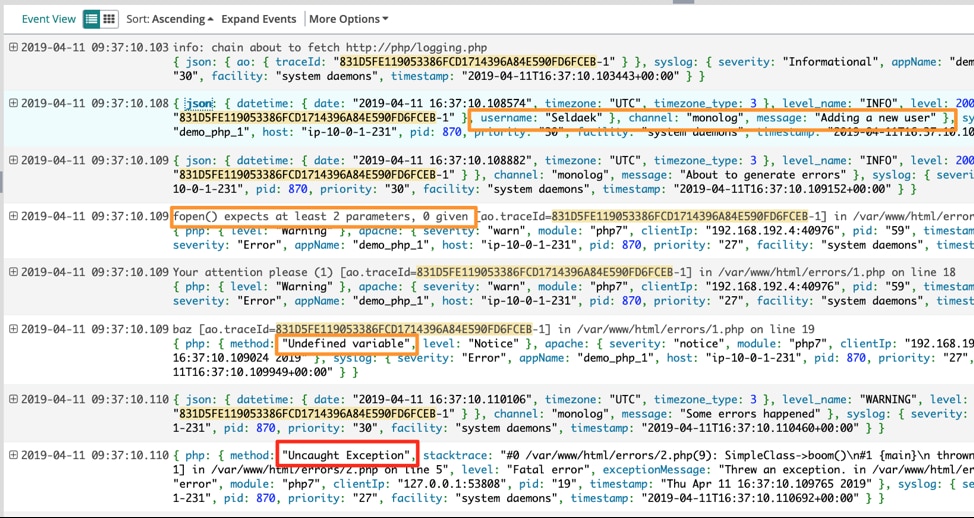Click the Event View label

point(48,19)
